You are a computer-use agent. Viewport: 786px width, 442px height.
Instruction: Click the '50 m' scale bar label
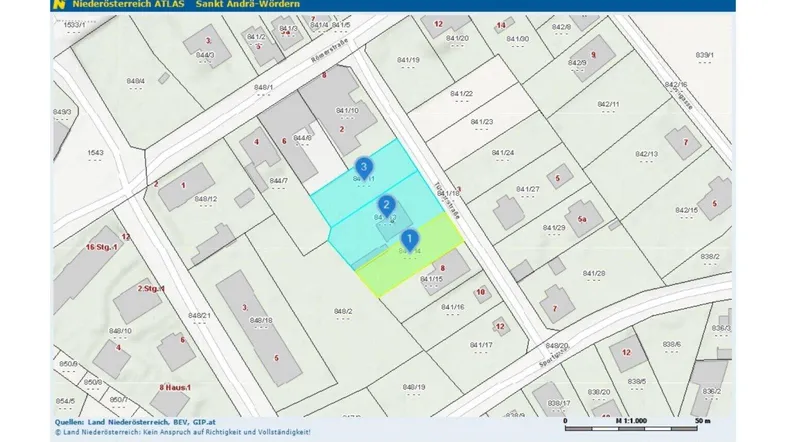tap(703, 421)
